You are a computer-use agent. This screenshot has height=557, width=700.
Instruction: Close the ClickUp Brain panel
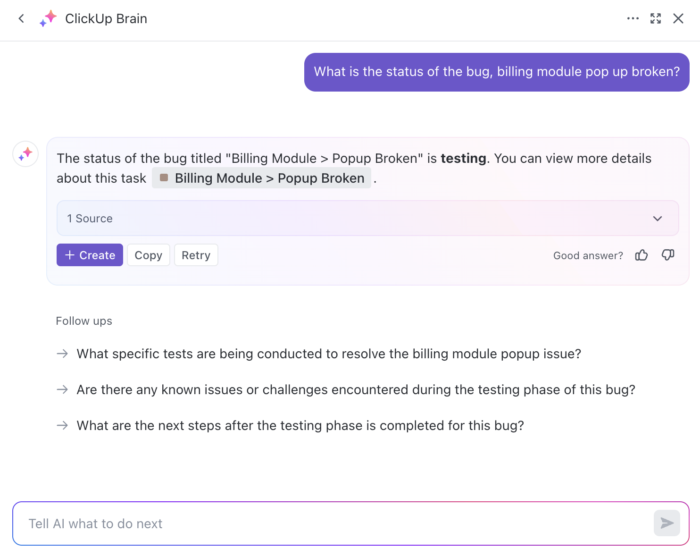[x=678, y=19]
